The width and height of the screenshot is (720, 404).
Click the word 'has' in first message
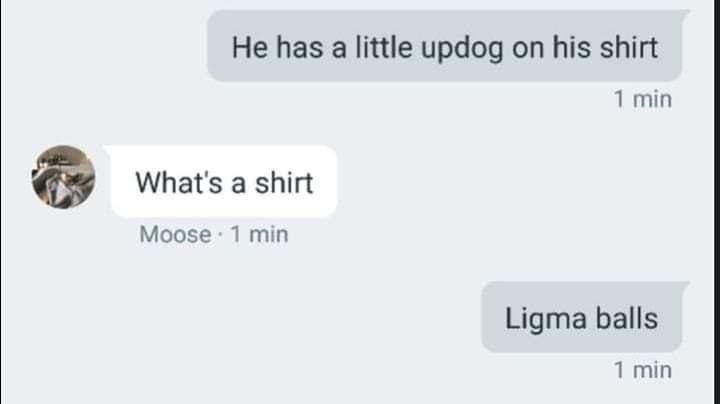[299, 47]
